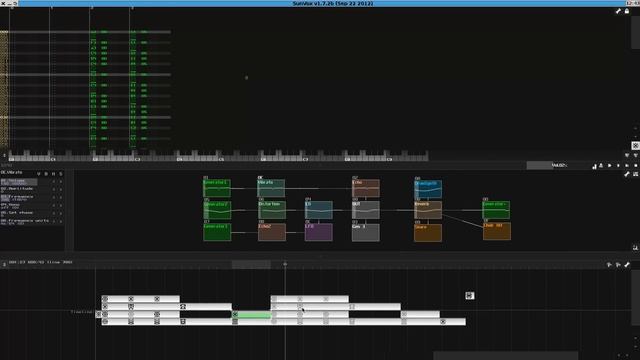Toggle Mute (M) for Vibrato module
The width and height of the screenshot is (640, 360).
click(x=53, y=174)
